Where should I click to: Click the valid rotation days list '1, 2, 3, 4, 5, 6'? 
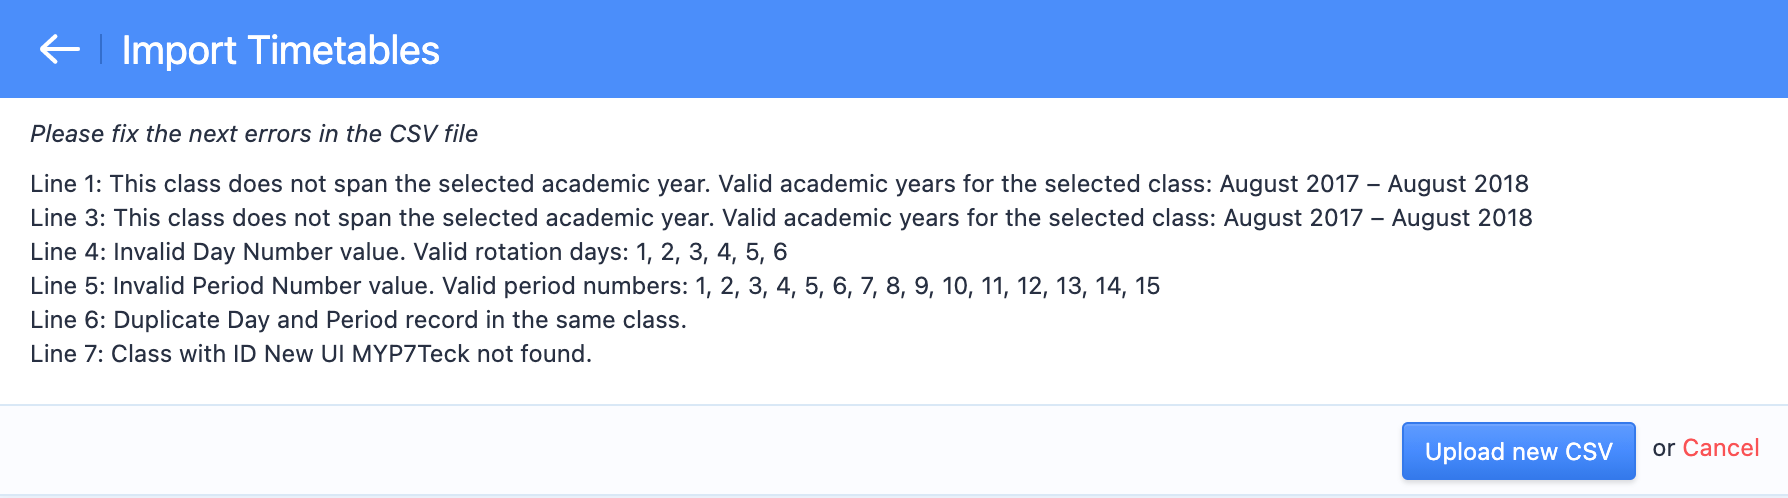(712, 252)
